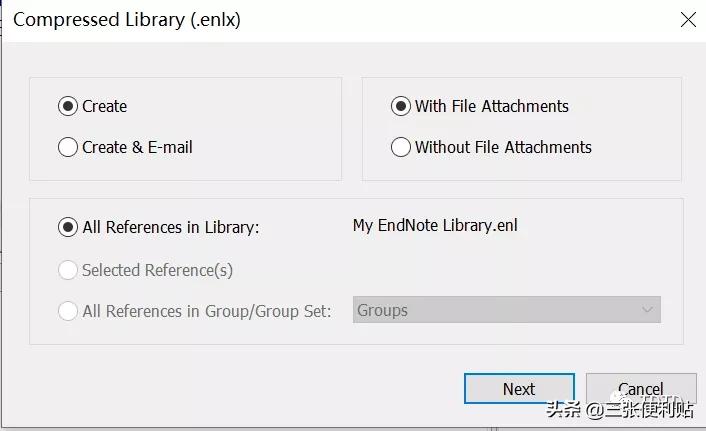Click the "All References in Group/Group Set:" label
Viewport: 706px width, 431px height.
[x=207, y=311]
